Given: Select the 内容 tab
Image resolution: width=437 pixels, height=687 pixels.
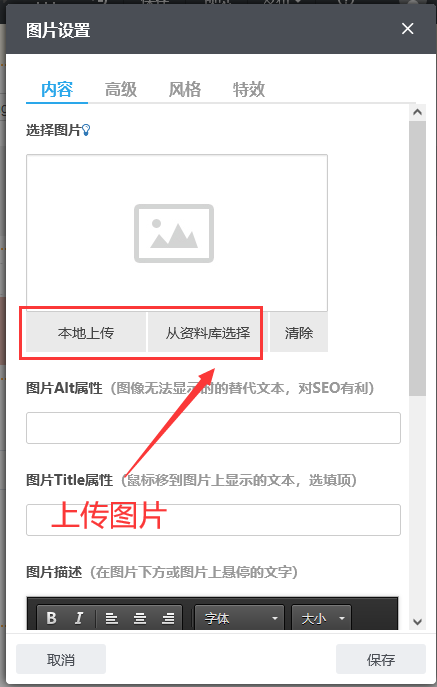Looking at the screenshot, I should 57,89.
